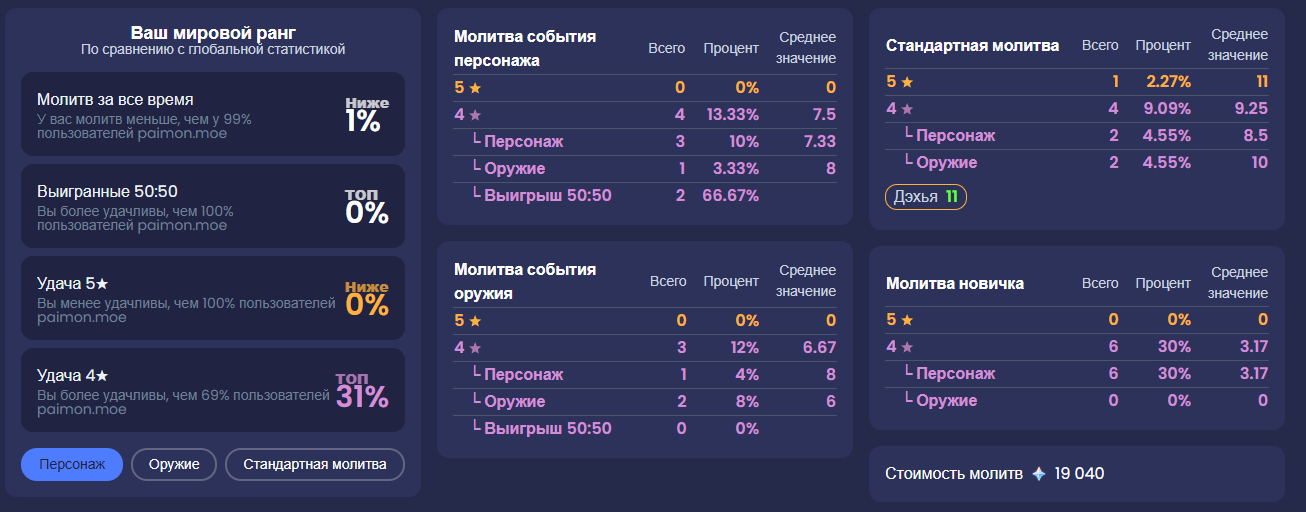Click the primogem icon beside Стоимость молитв
1306x512 pixels.
1039,474
